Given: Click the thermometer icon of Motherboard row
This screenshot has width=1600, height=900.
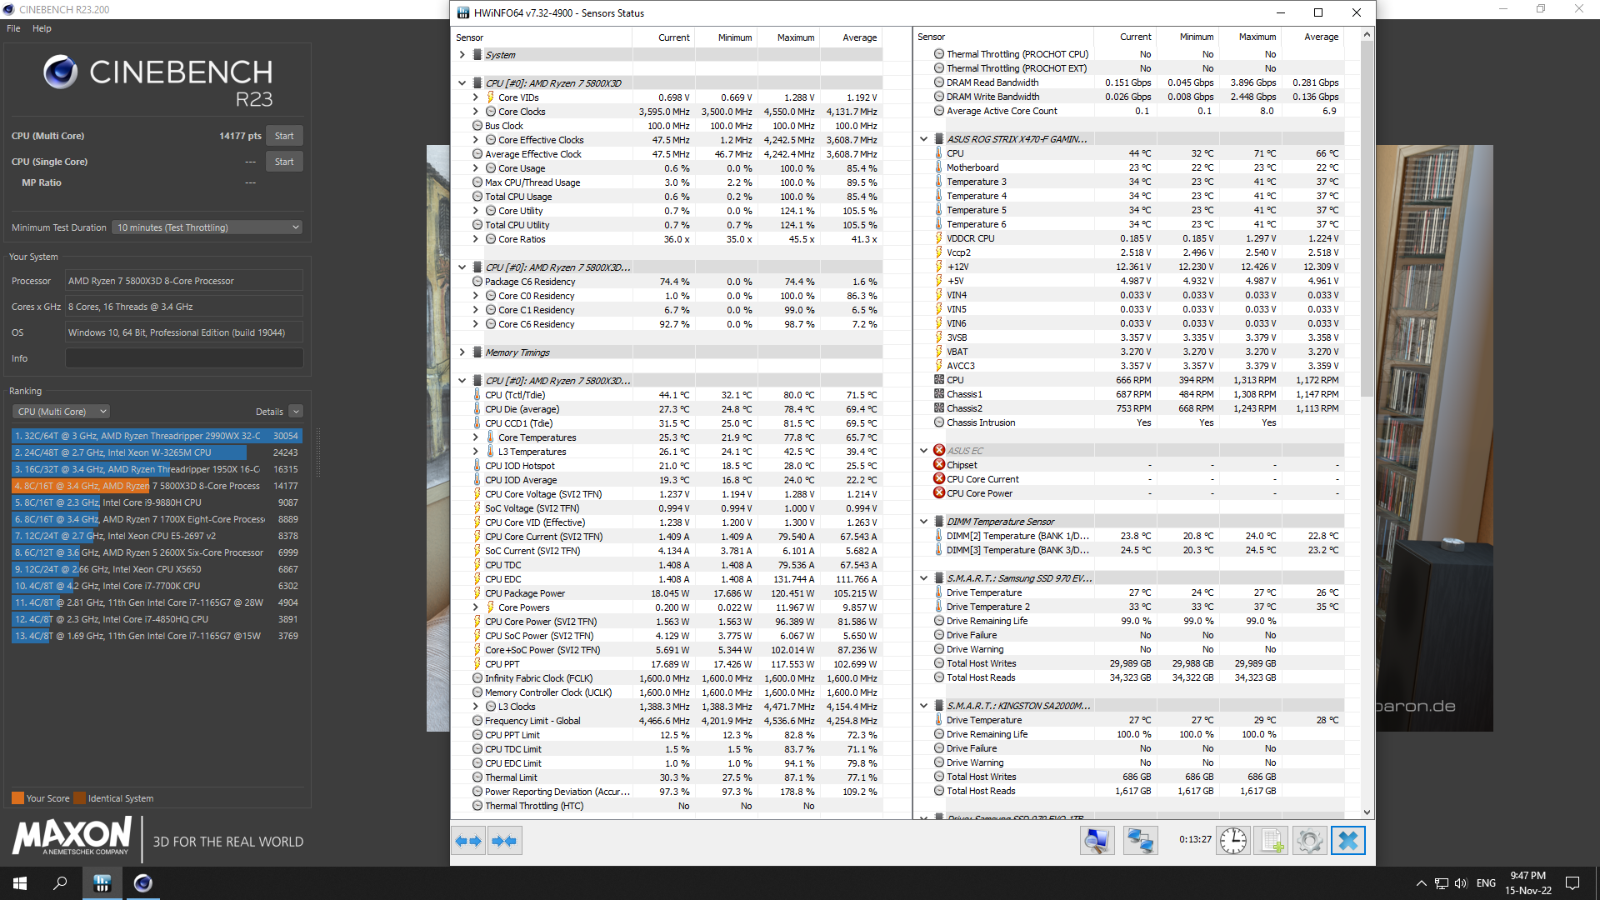Looking at the screenshot, I should [x=939, y=168].
